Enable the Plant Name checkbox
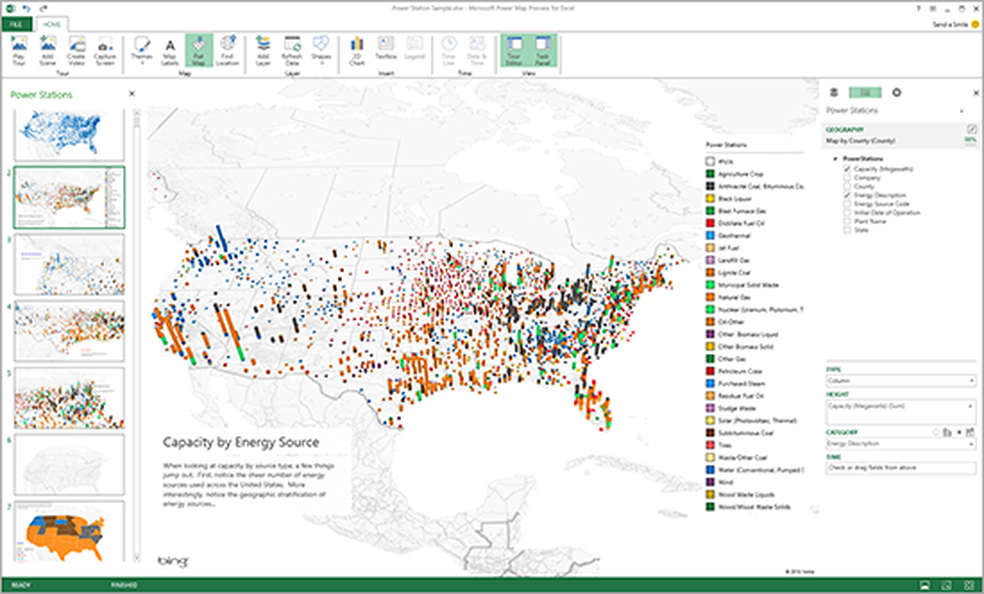The width and height of the screenshot is (984, 594). tap(848, 223)
